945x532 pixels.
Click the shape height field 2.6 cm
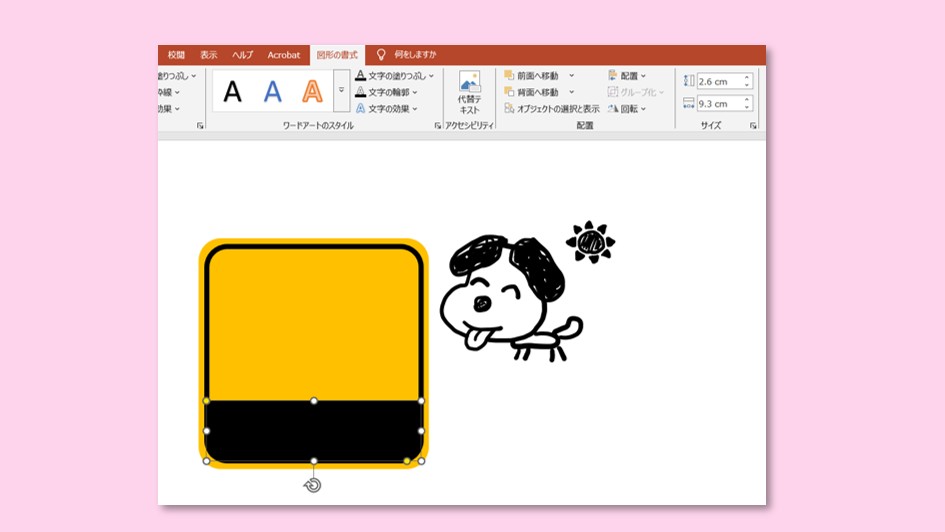718,81
